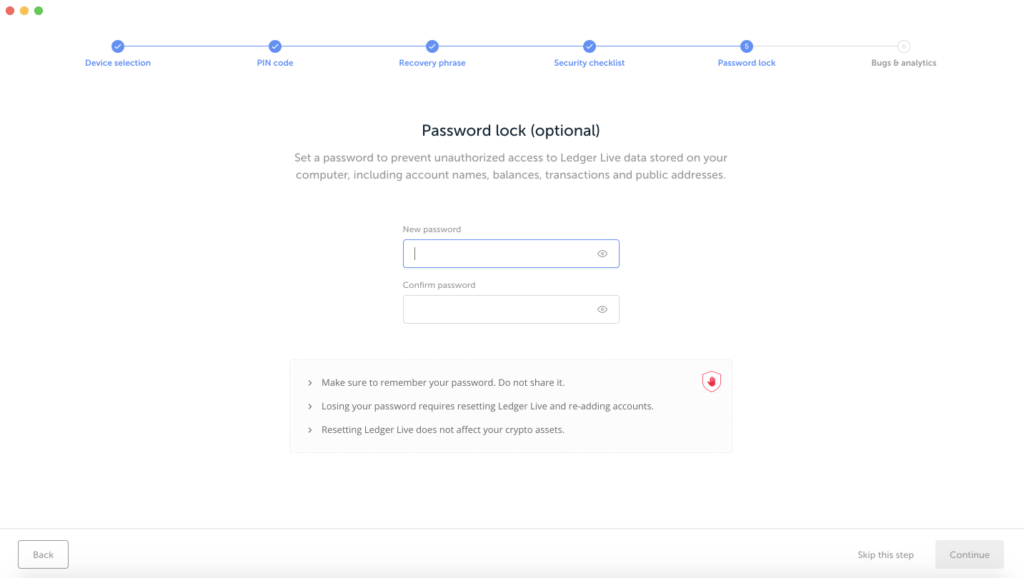Show the New password with eye icon

(602, 253)
